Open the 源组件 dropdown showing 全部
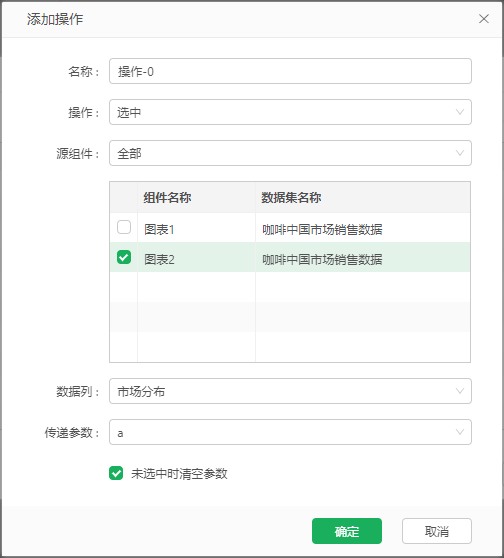The height and width of the screenshot is (558, 504). pos(290,153)
